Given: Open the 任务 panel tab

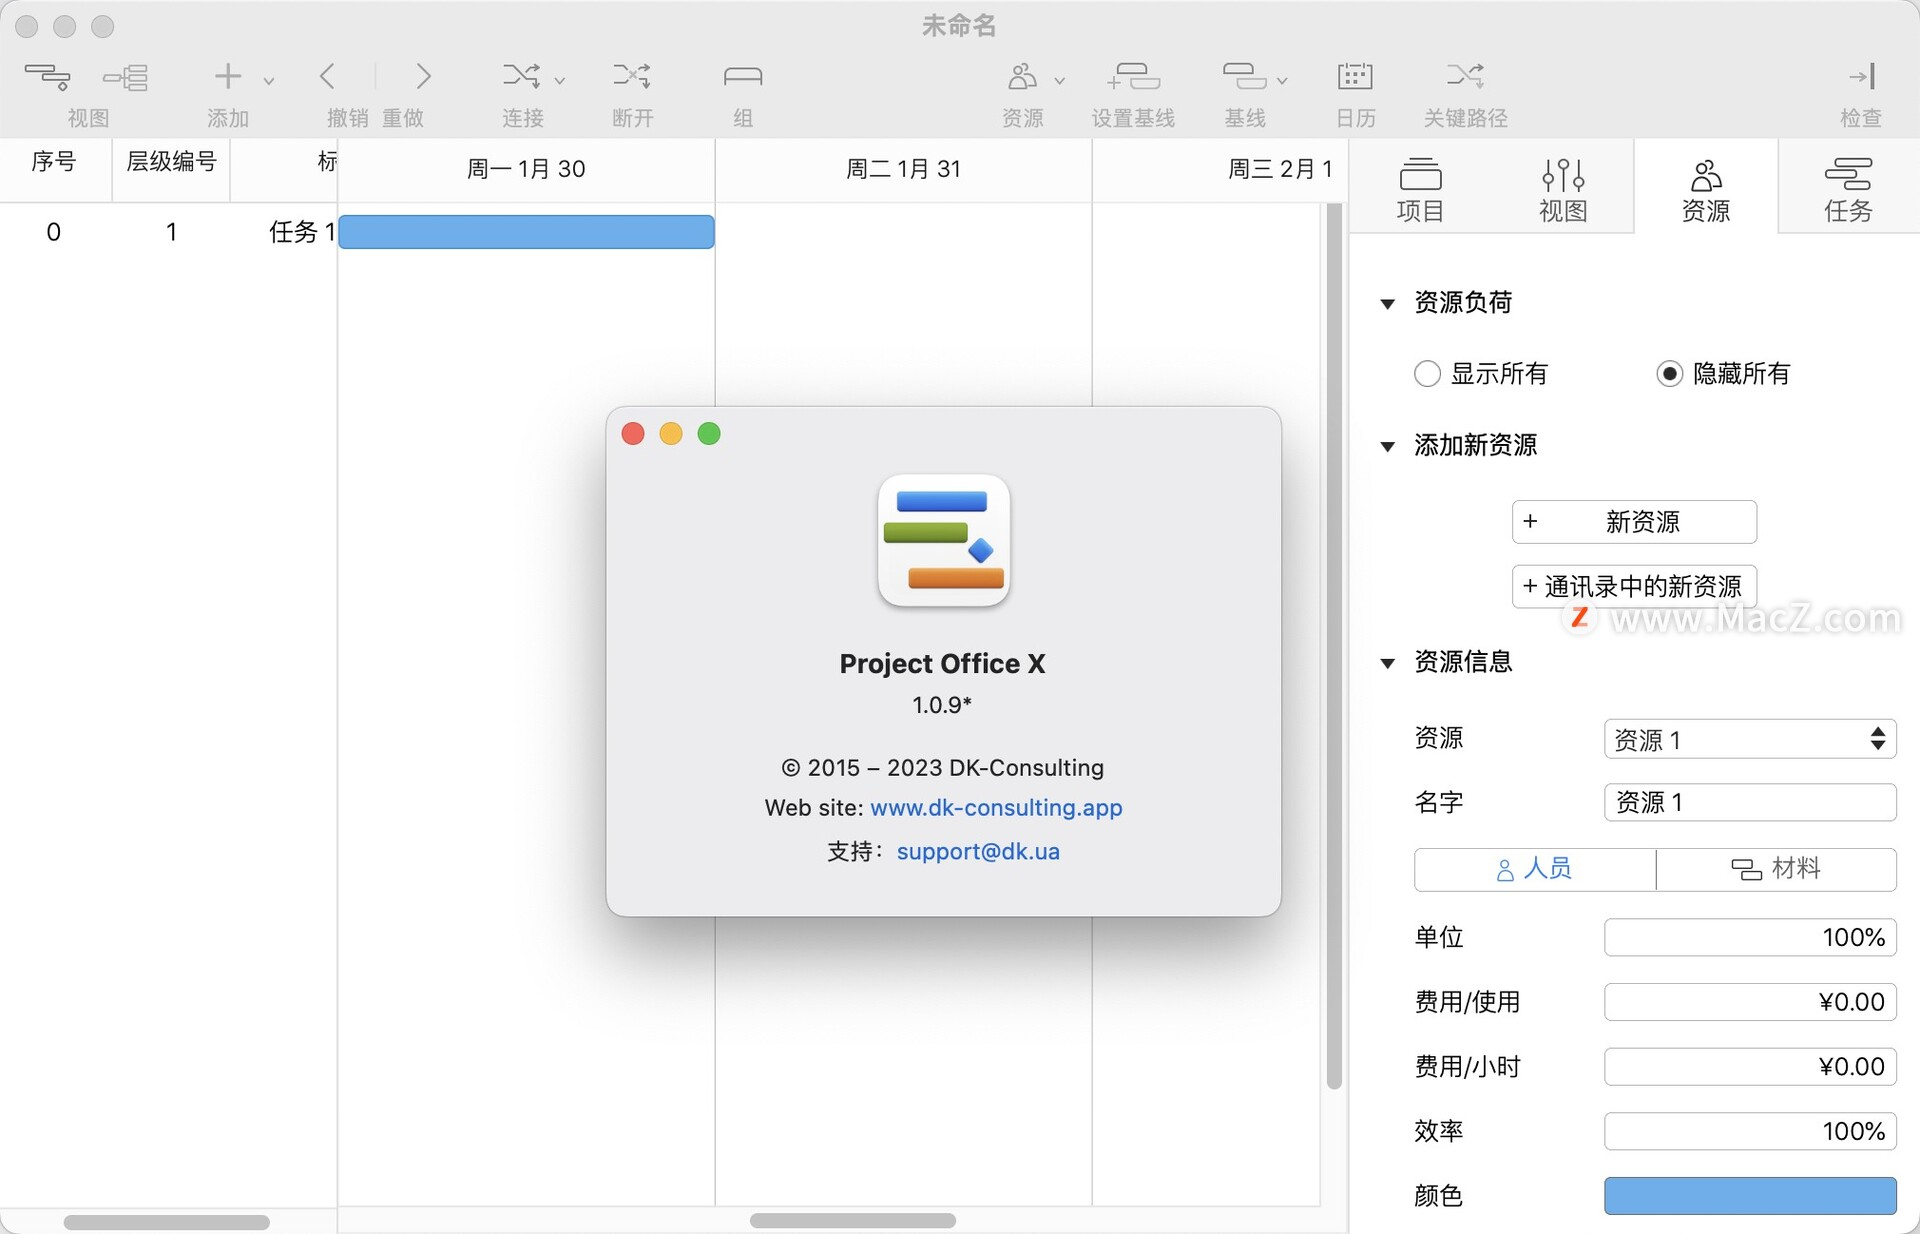Looking at the screenshot, I should (1848, 187).
